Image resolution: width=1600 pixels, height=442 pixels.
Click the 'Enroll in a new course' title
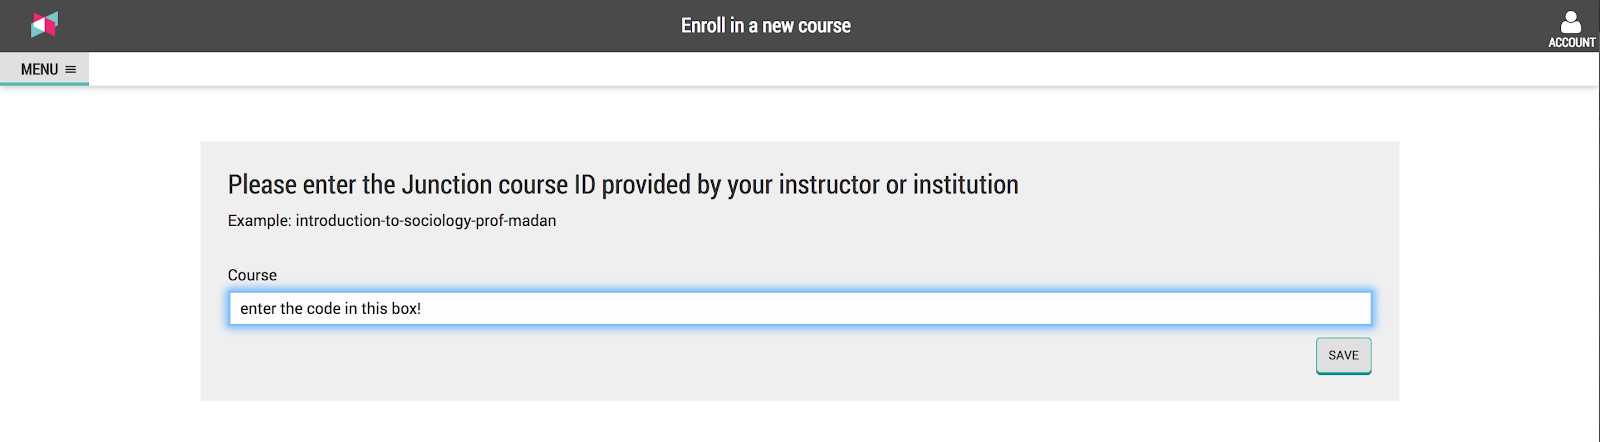point(766,26)
